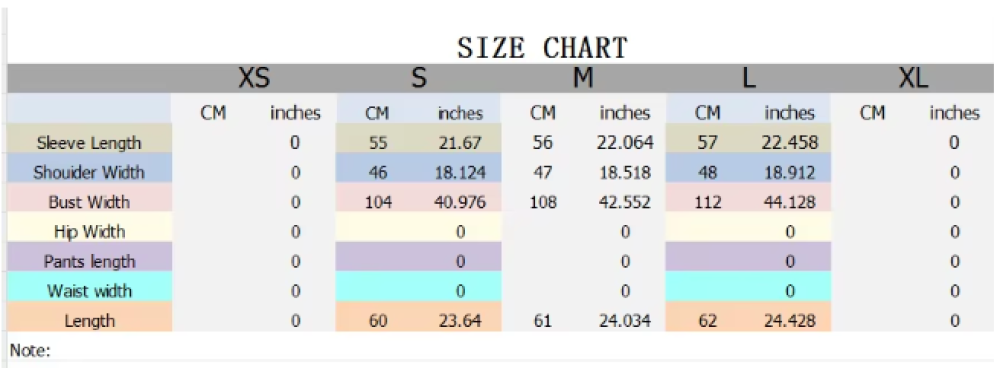This screenshot has height=368, width=1000.
Task: Select the Hip Width row label
Action: [x=89, y=232]
